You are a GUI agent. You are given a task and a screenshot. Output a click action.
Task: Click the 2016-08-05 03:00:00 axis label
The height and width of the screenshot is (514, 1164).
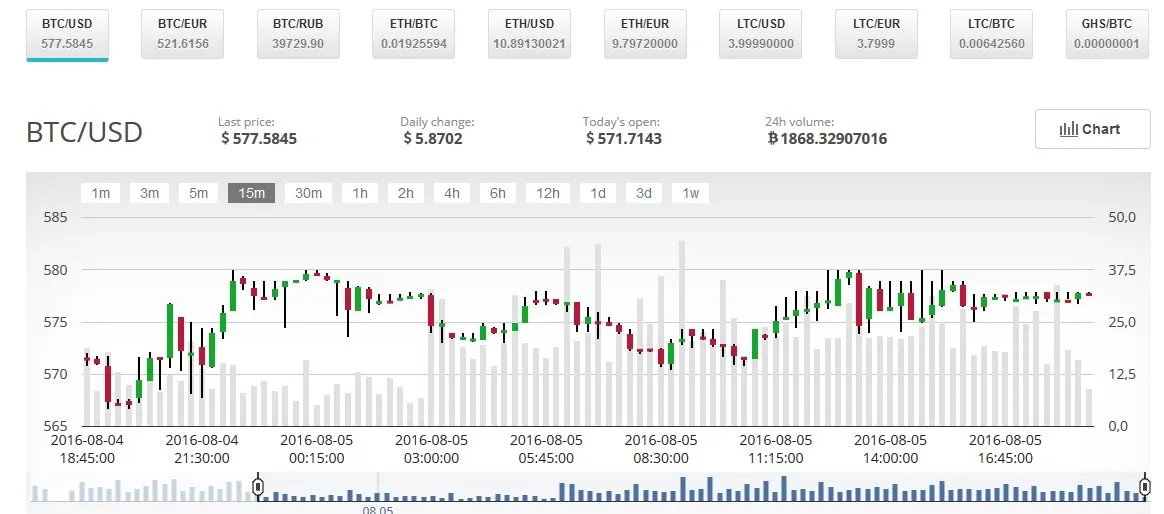pyautogui.click(x=432, y=449)
